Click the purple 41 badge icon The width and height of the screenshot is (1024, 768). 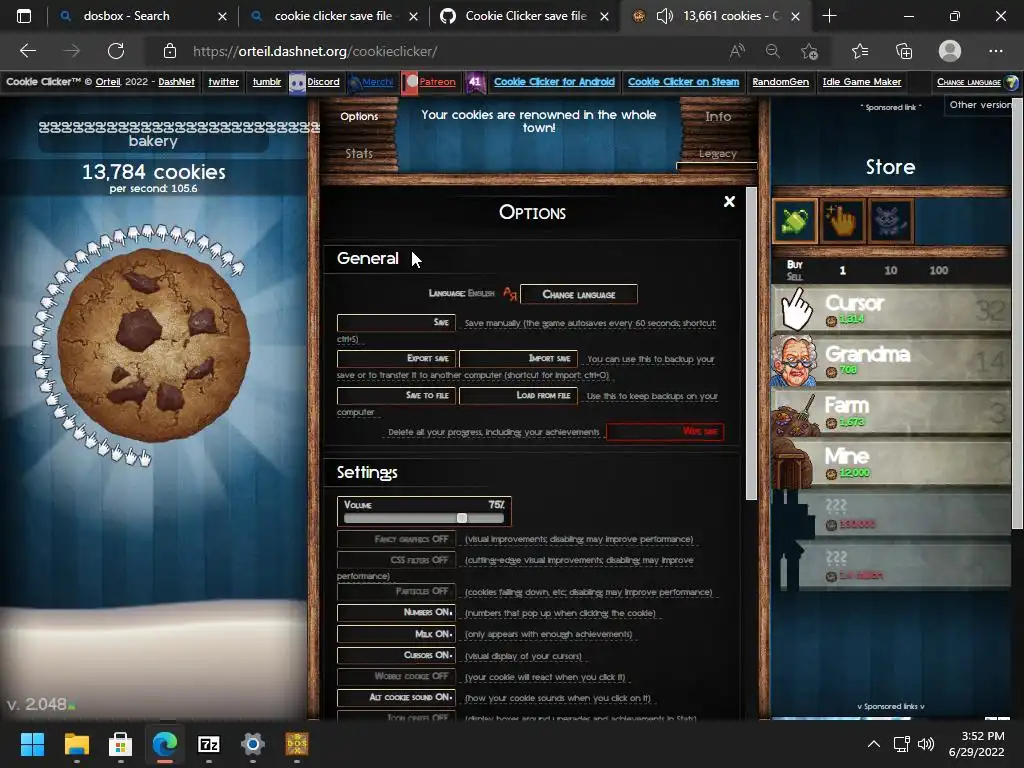475,83
